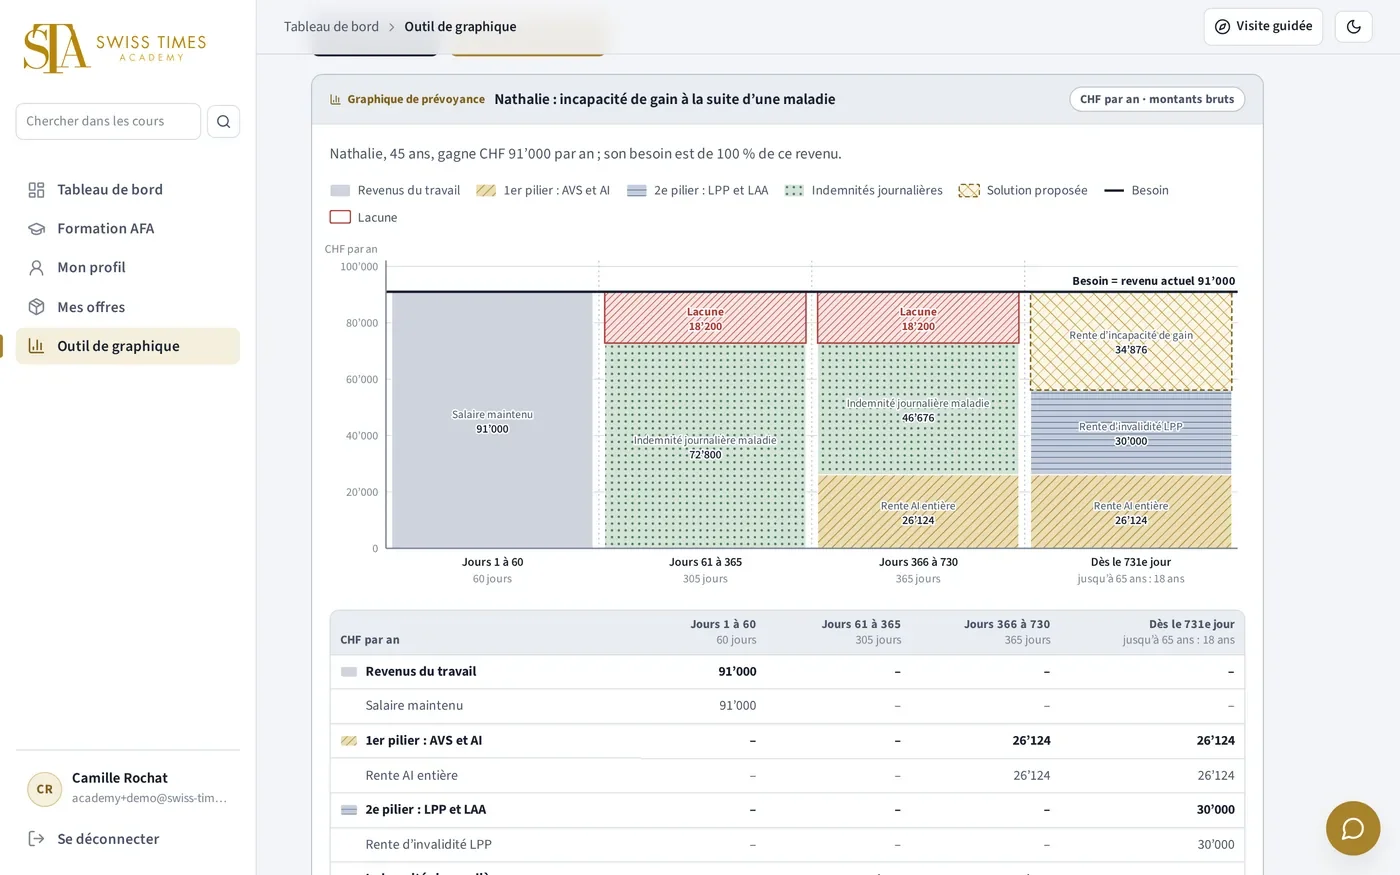Click the graduation cap Formation icon
The image size is (1400, 875).
click(x=37, y=229)
